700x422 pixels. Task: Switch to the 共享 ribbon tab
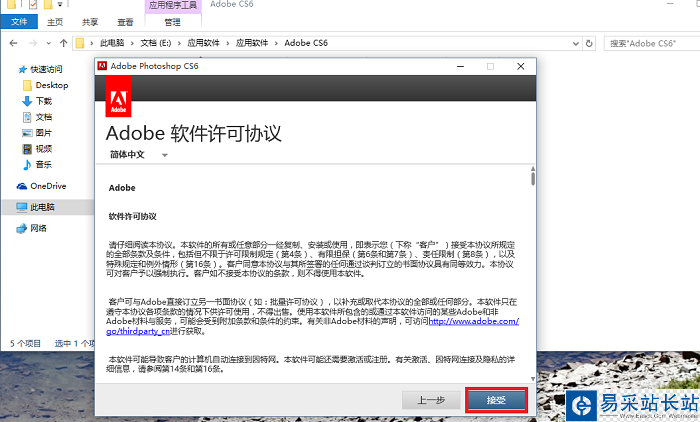click(x=90, y=22)
